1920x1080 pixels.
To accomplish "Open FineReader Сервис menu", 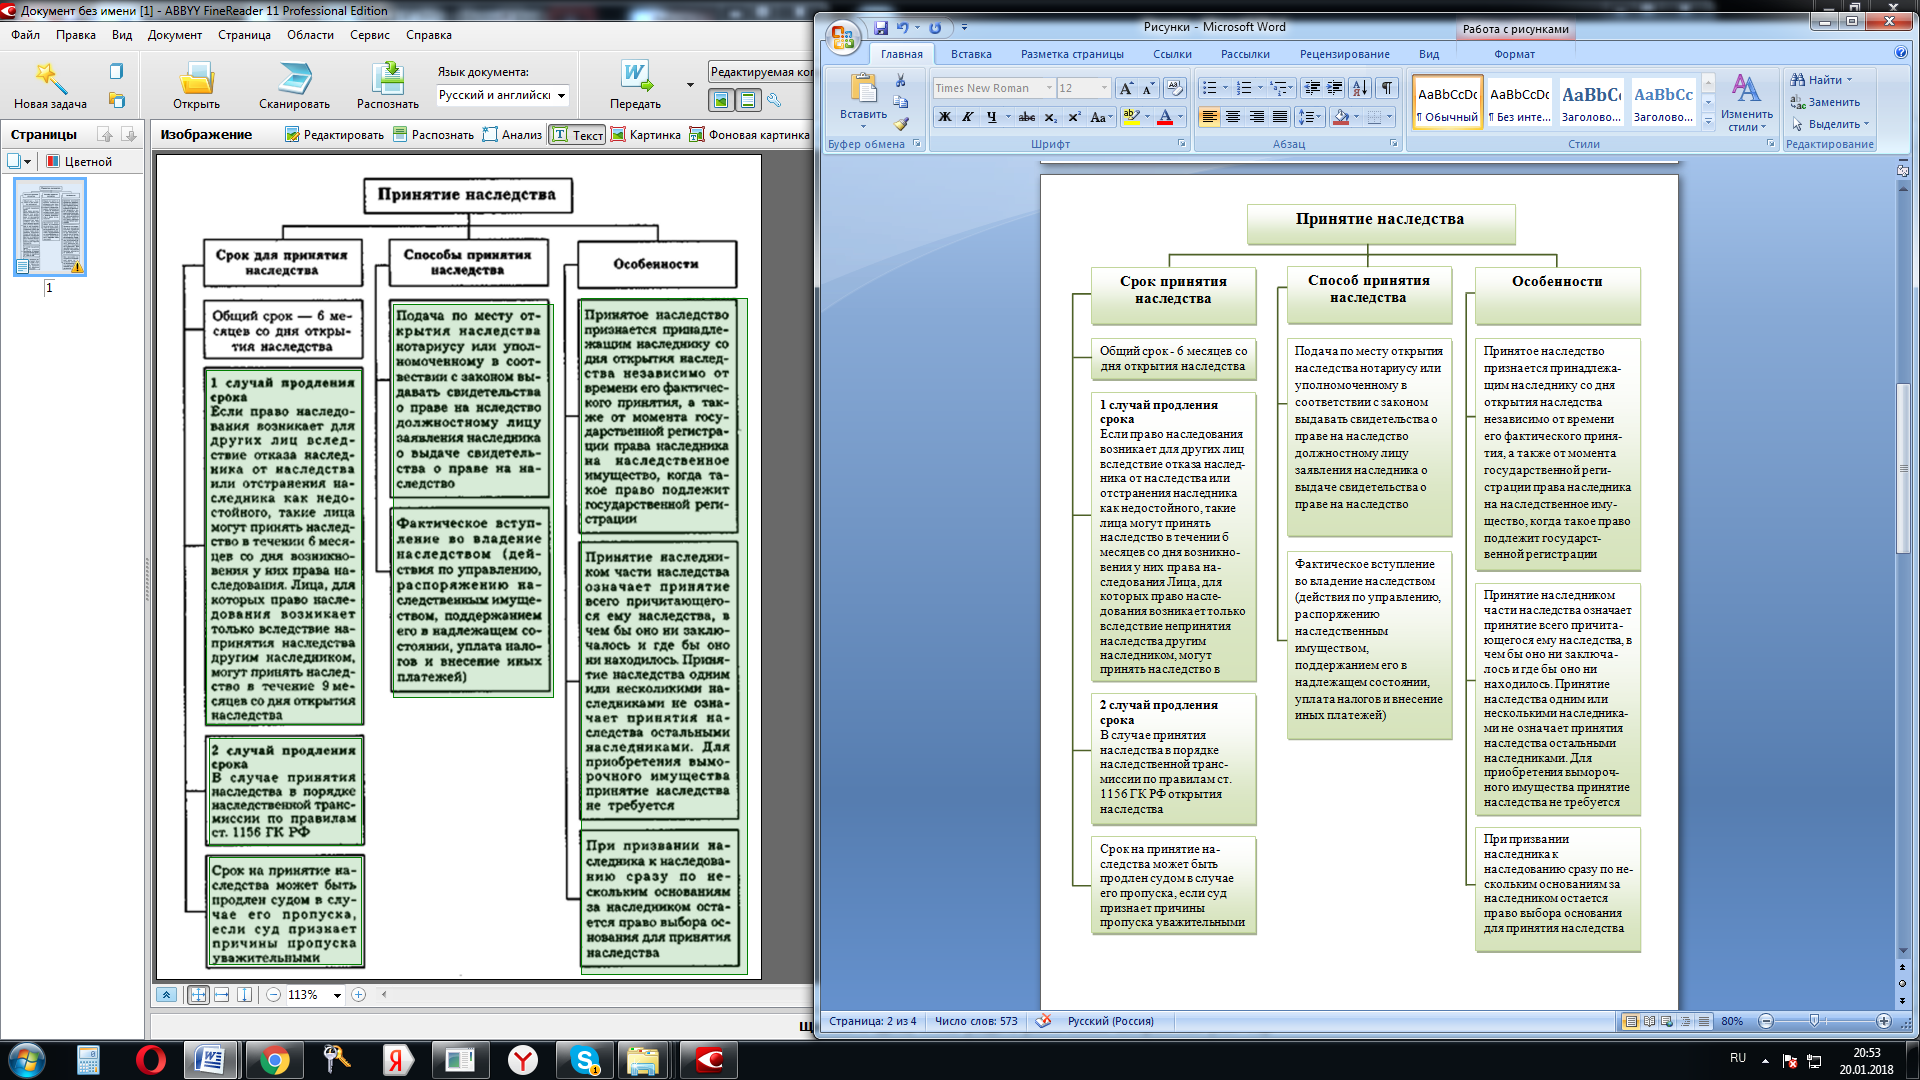I will [369, 35].
